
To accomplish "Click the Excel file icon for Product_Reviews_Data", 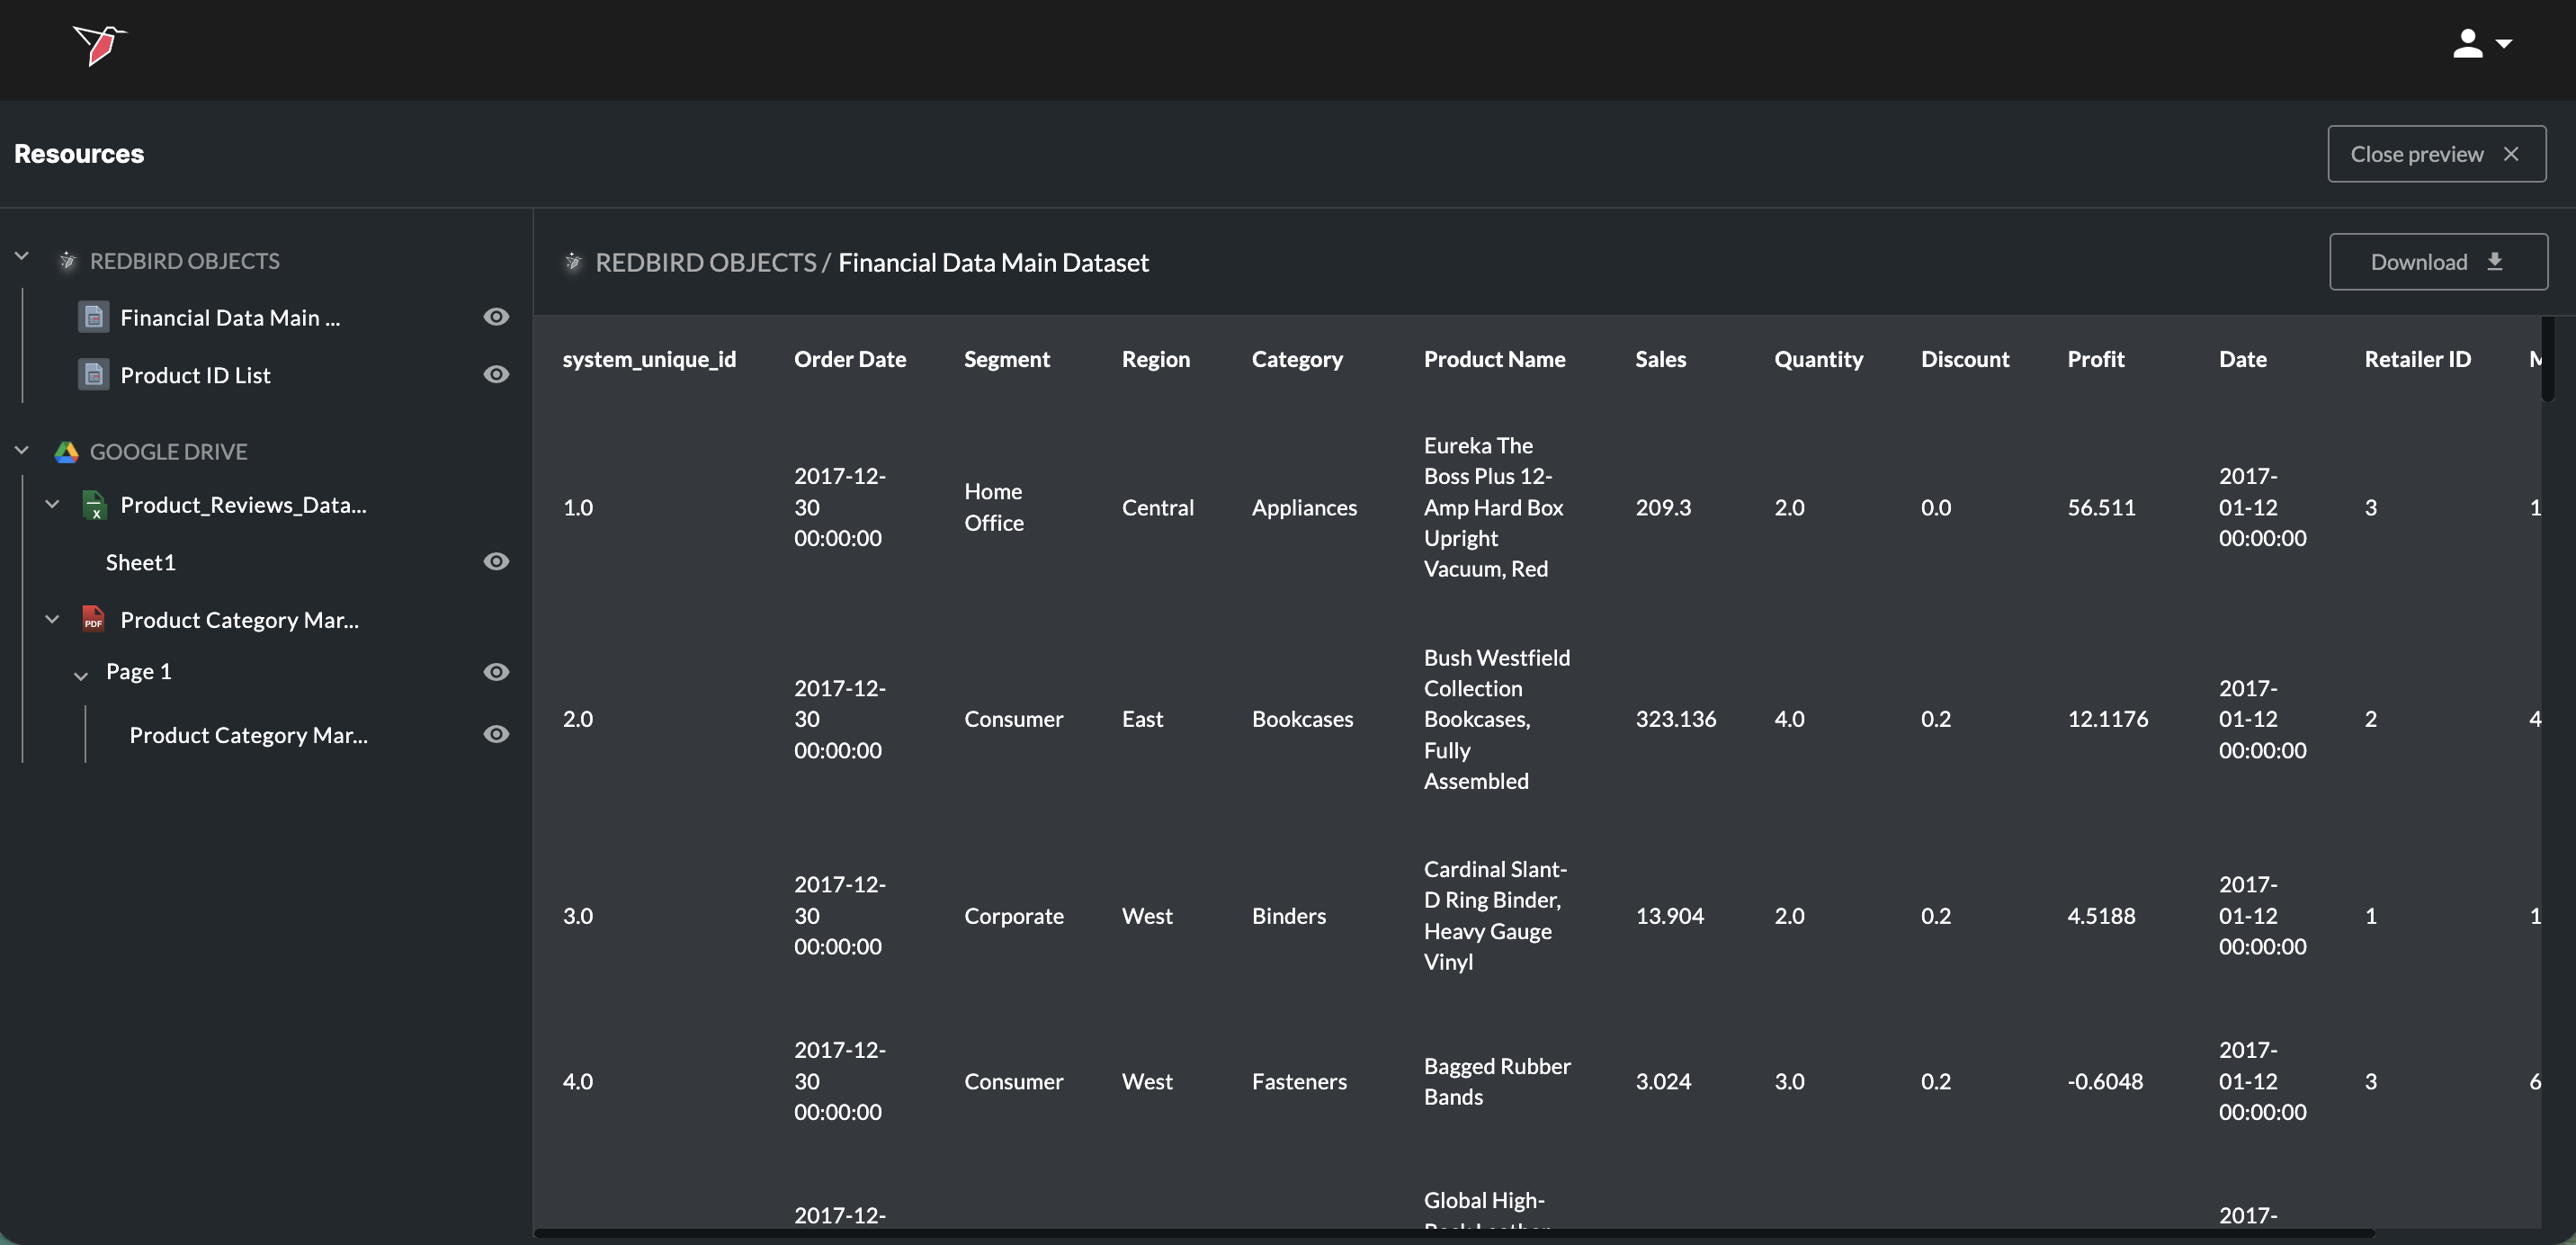I will 93,506.
